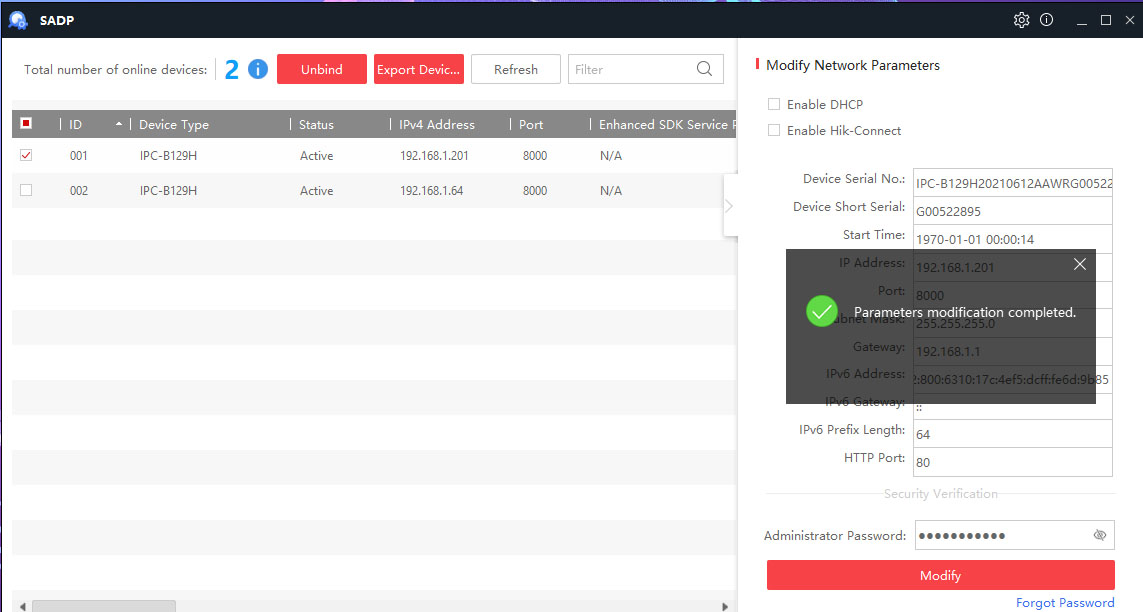Image resolution: width=1143 pixels, height=612 pixels.
Task: Click the Start Time field
Action: tap(1013, 239)
